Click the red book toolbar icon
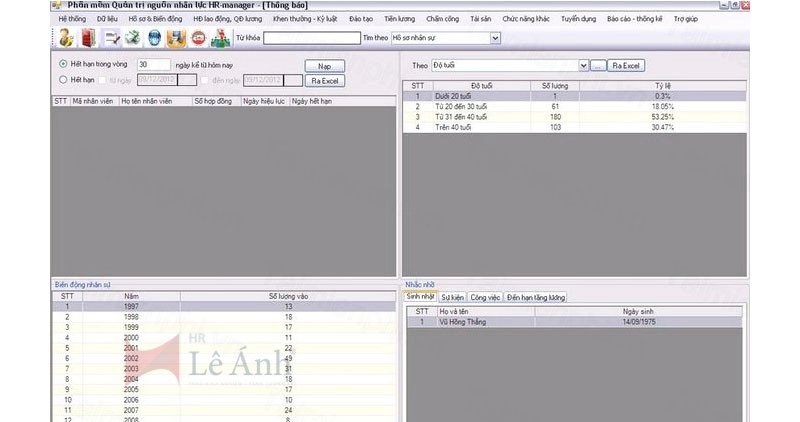The width and height of the screenshot is (800, 422). 87,38
